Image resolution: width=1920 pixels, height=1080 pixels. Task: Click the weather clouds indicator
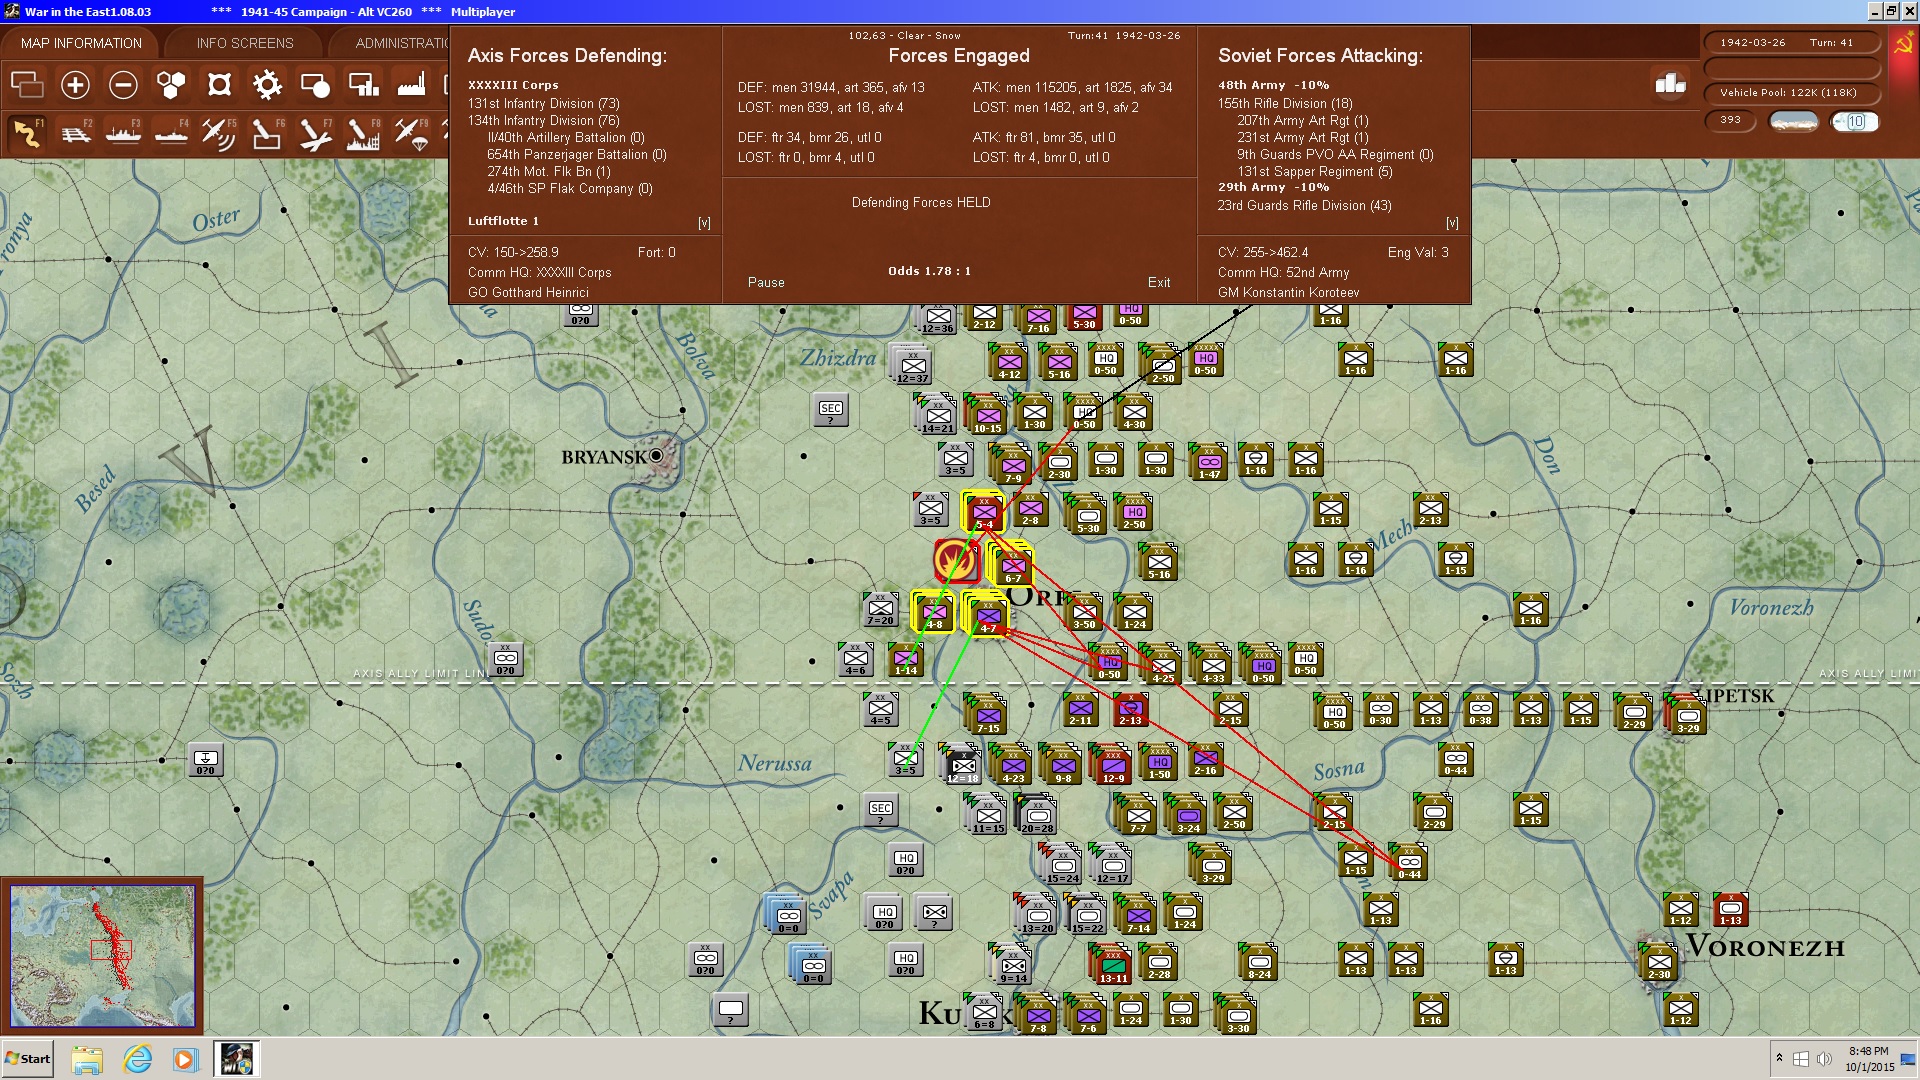(1793, 121)
